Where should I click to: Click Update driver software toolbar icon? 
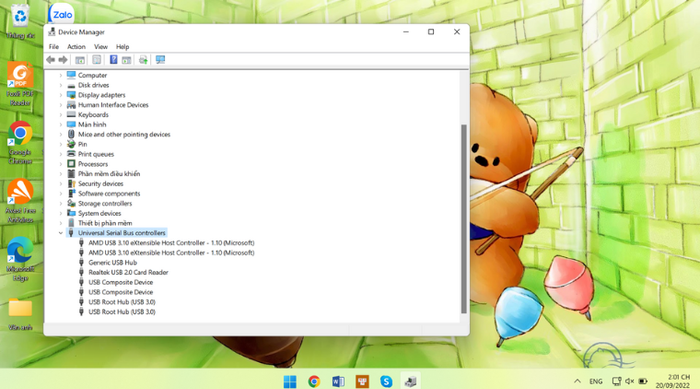143,60
